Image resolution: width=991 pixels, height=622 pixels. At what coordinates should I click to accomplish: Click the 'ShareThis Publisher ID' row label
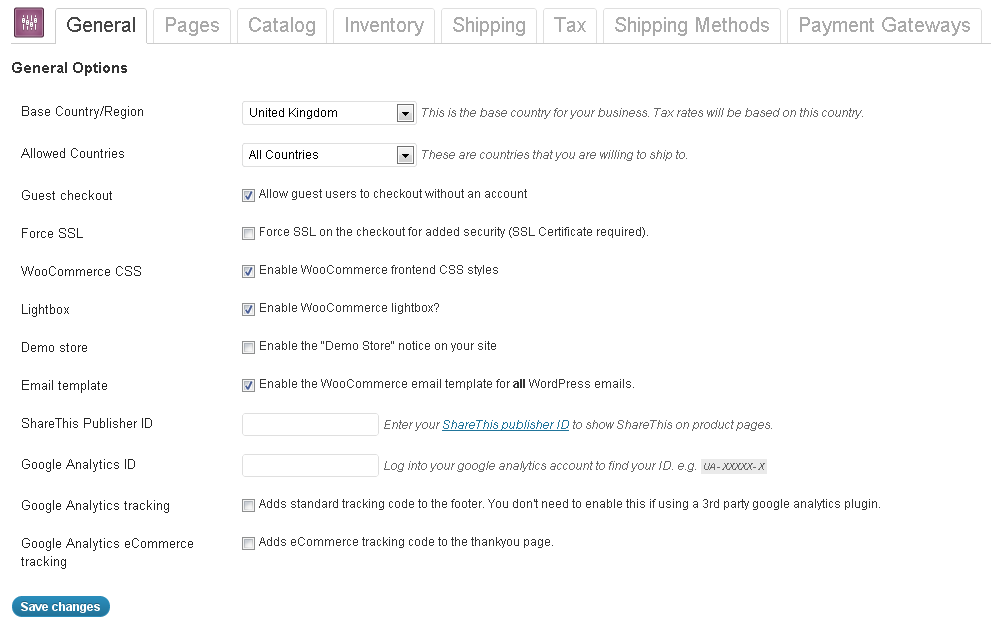pyautogui.click(x=87, y=424)
